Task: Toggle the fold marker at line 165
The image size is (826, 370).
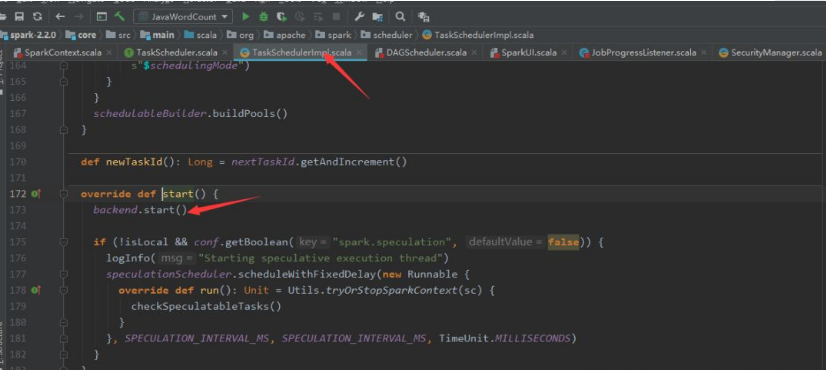Action: click(x=64, y=82)
